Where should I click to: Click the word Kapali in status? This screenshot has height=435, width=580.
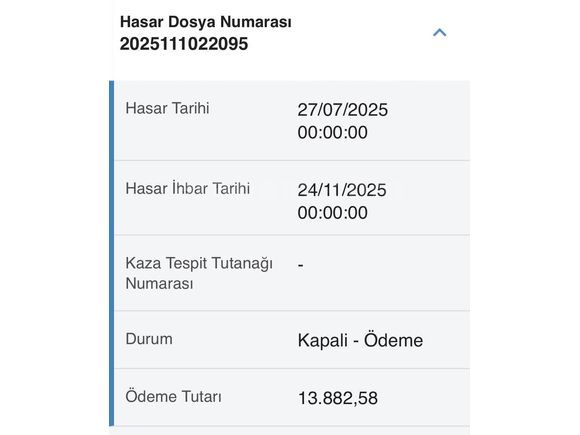pos(323,341)
